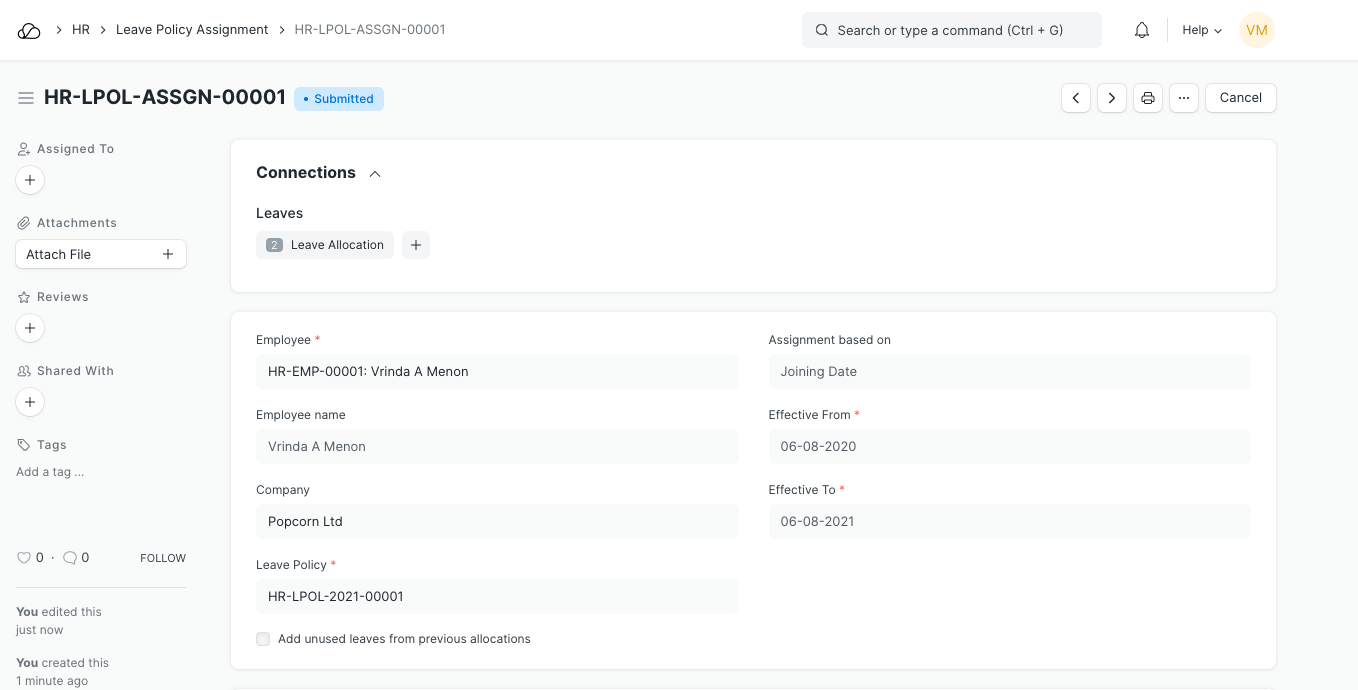The image size is (1358, 690).
Task: Focus the search or command bar
Action: click(x=951, y=30)
